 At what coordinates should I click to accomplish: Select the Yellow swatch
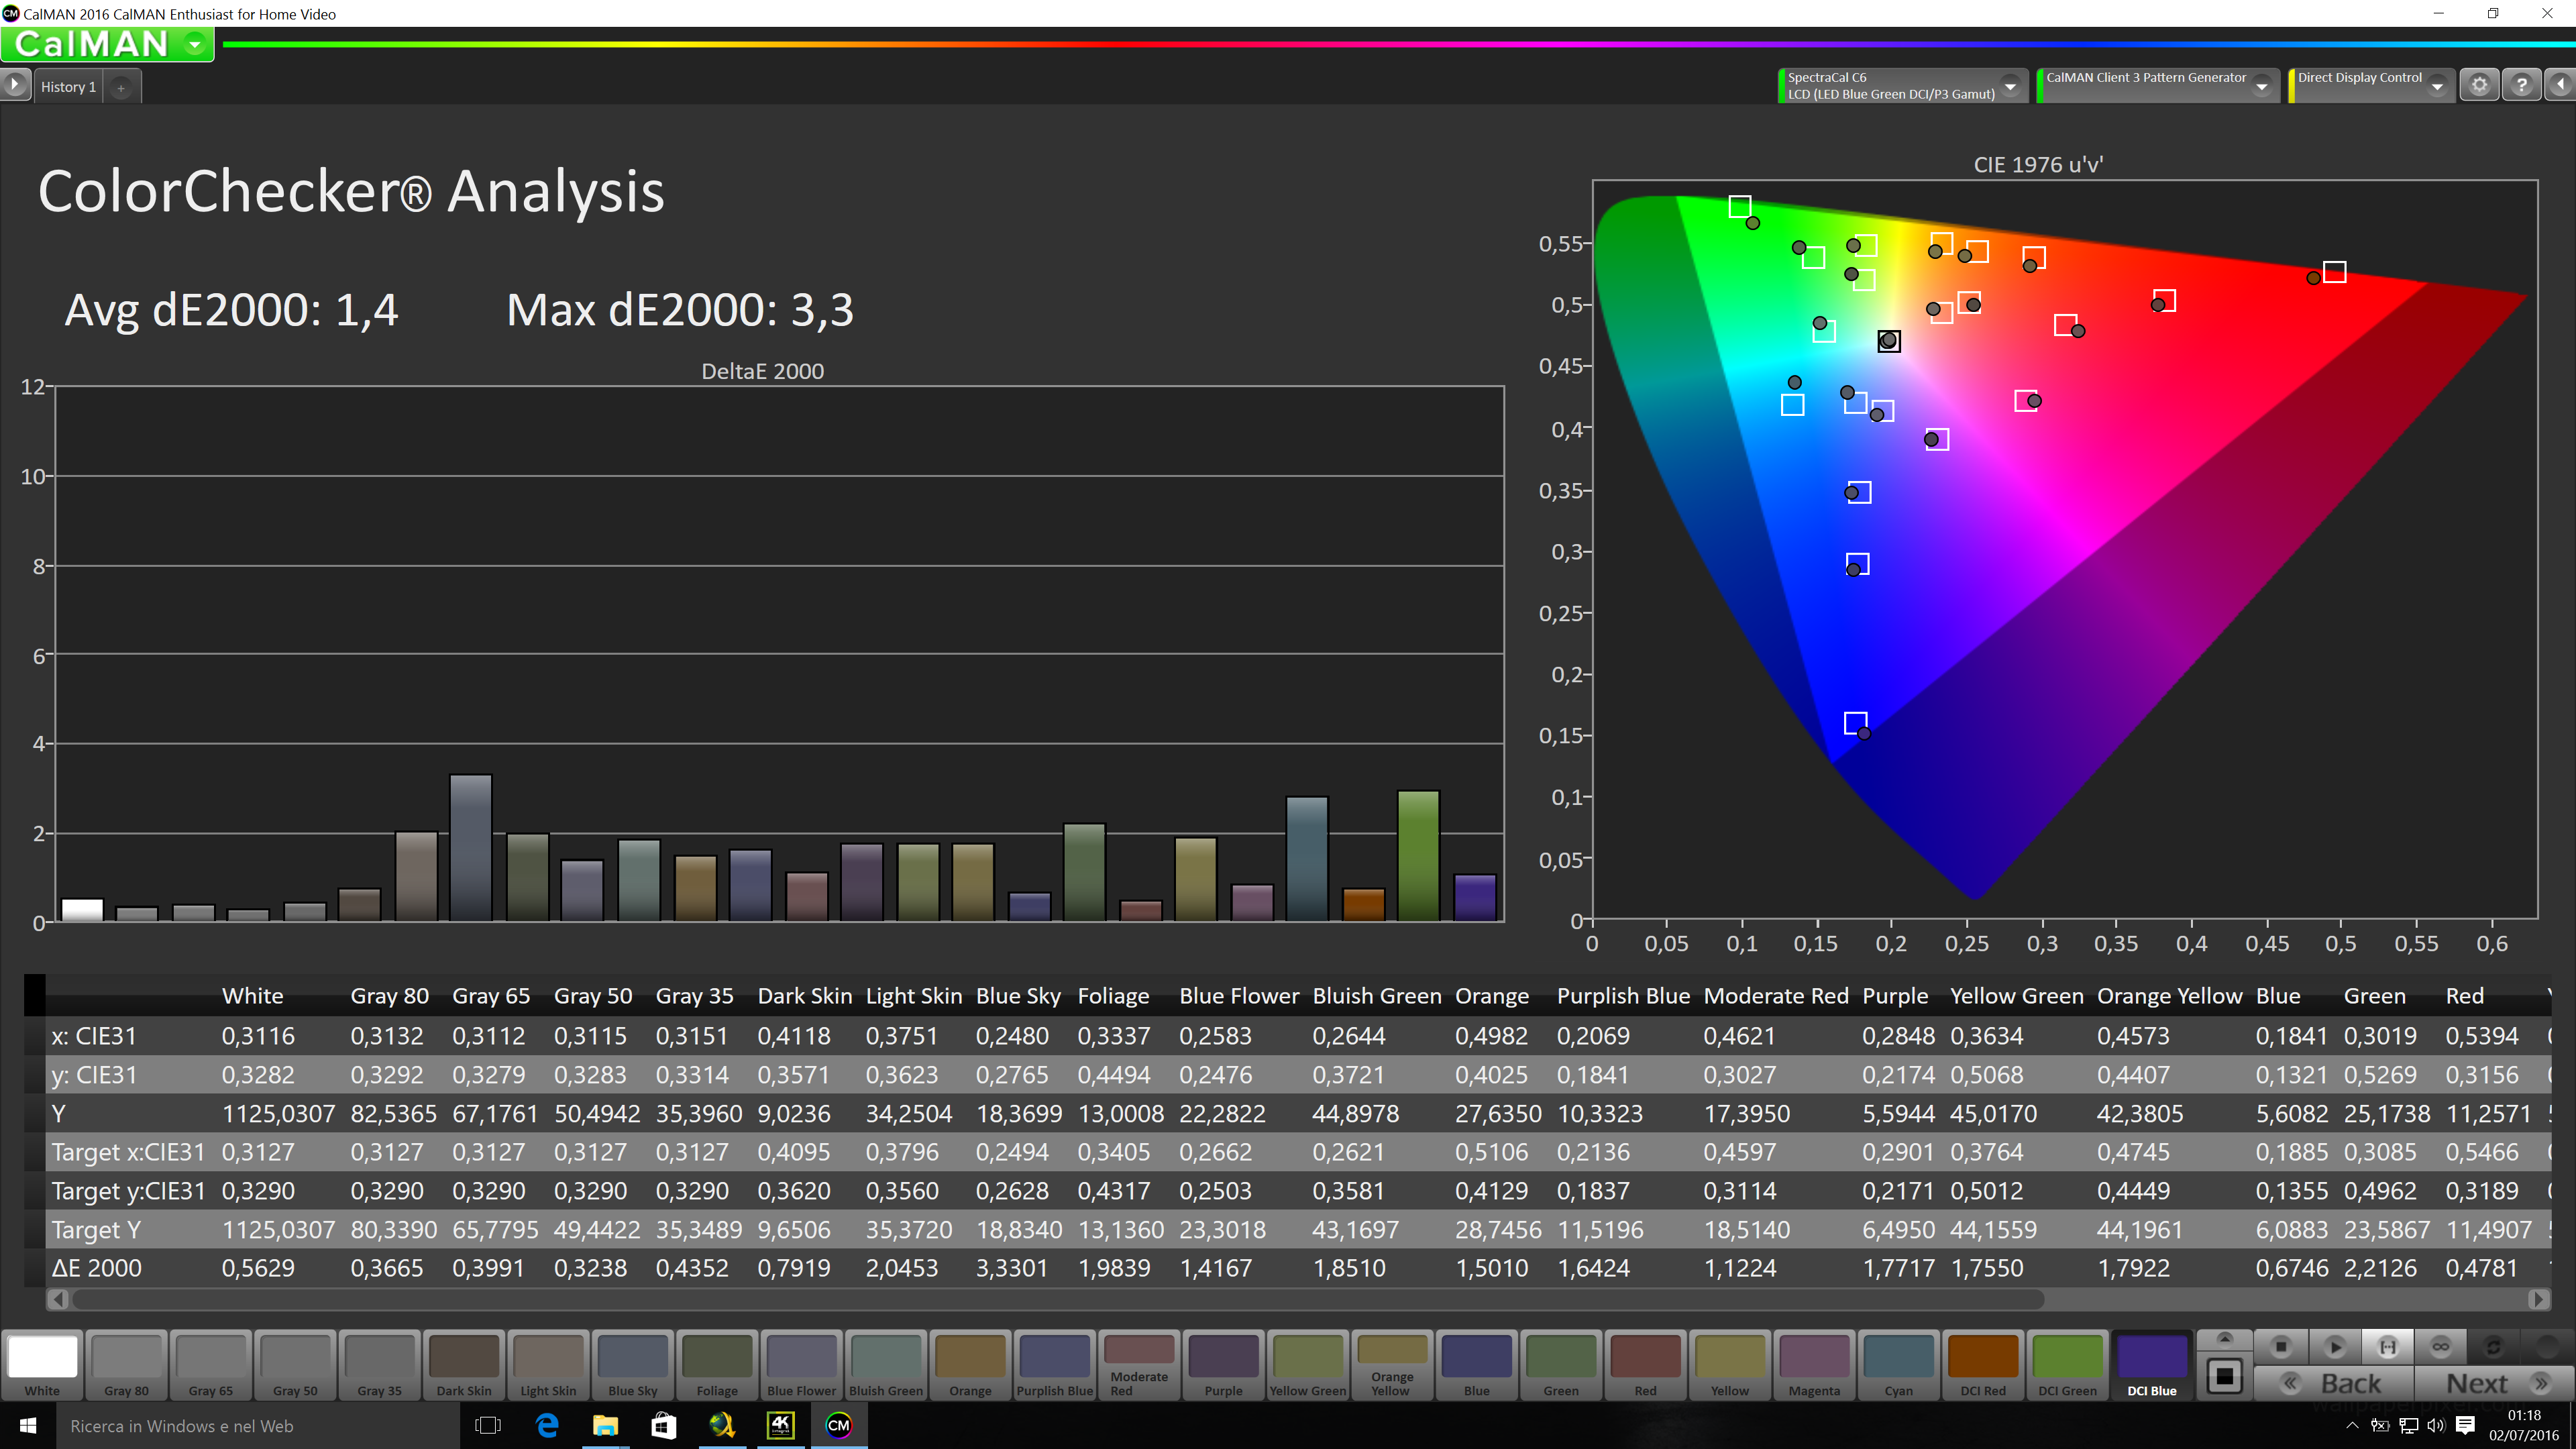click(1729, 1365)
